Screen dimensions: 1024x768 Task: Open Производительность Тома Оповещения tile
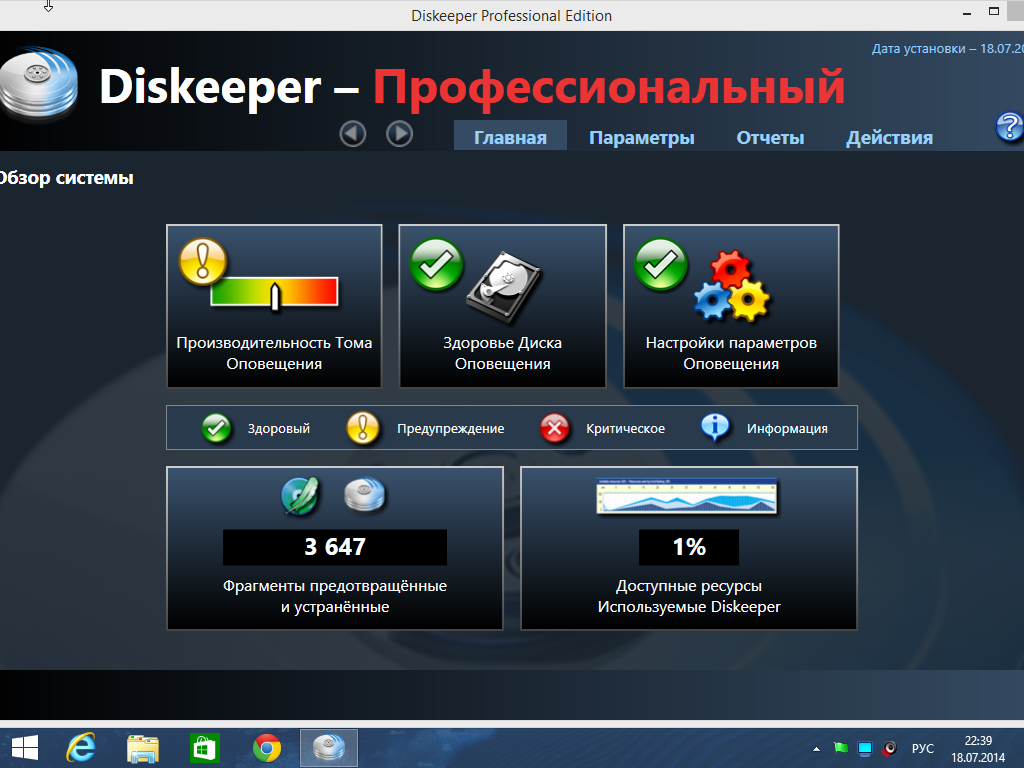tap(274, 306)
